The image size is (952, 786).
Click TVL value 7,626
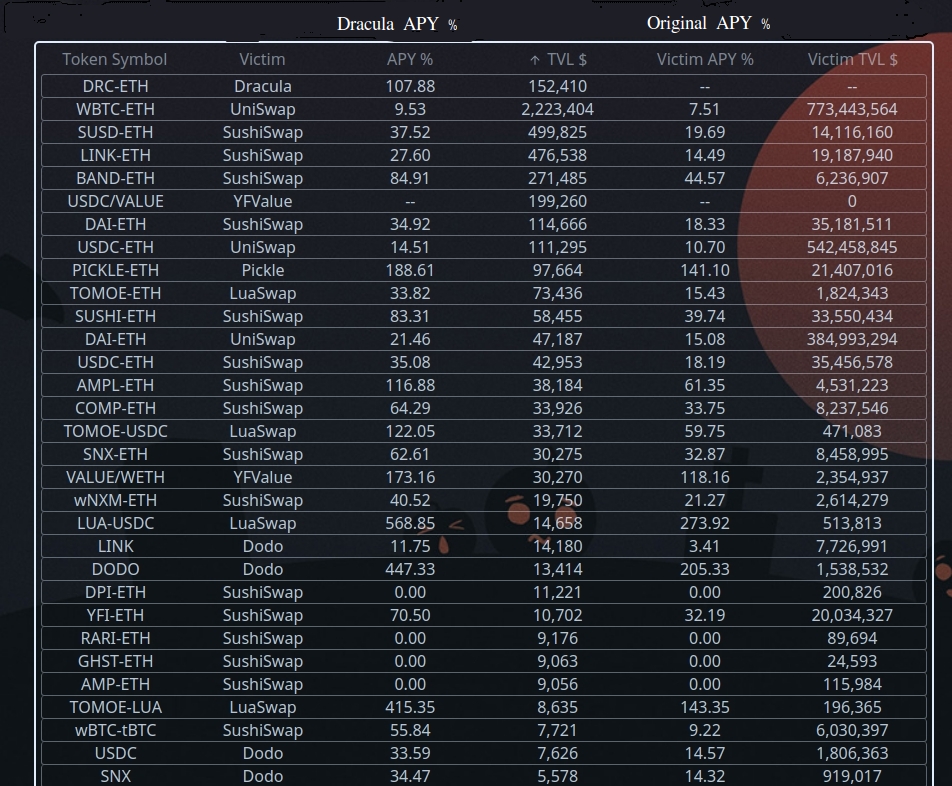pyautogui.click(x=557, y=754)
